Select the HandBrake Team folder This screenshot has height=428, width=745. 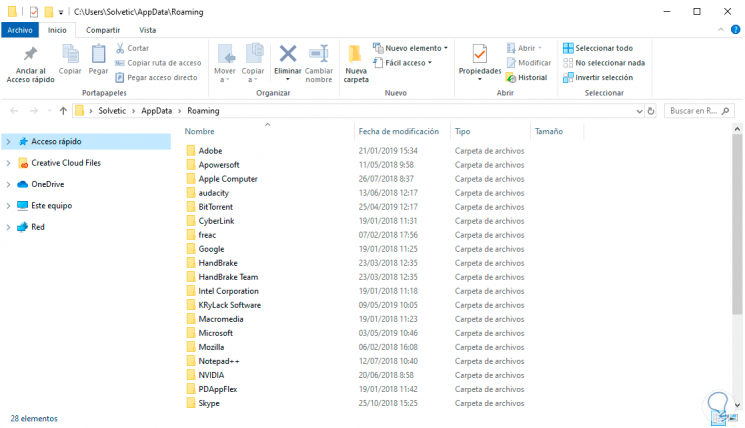tap(228, 277)
